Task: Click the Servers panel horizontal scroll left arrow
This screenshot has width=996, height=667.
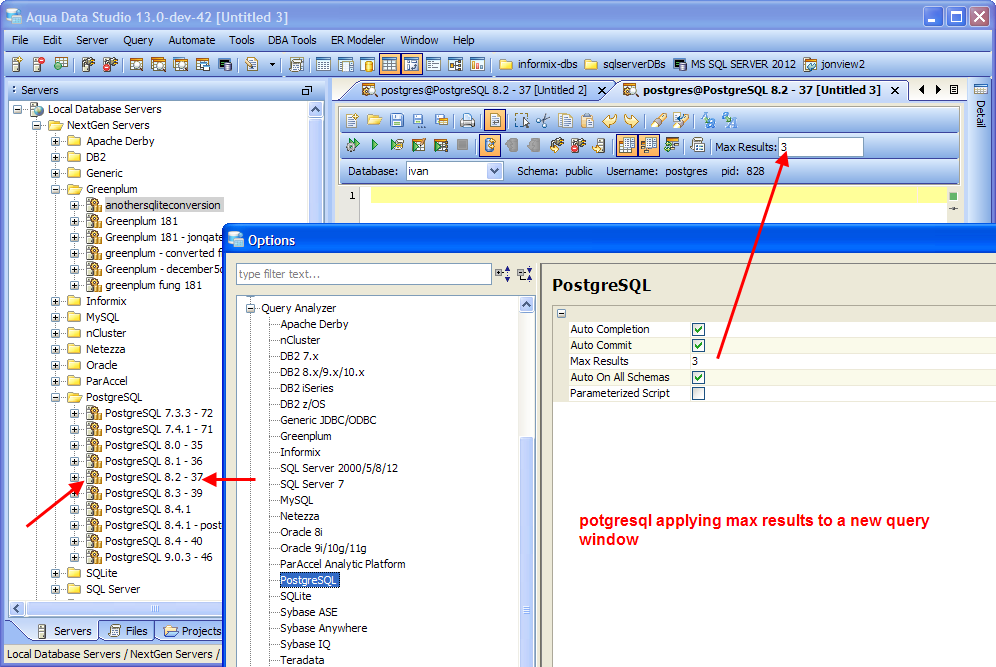Action: (17, 608)
